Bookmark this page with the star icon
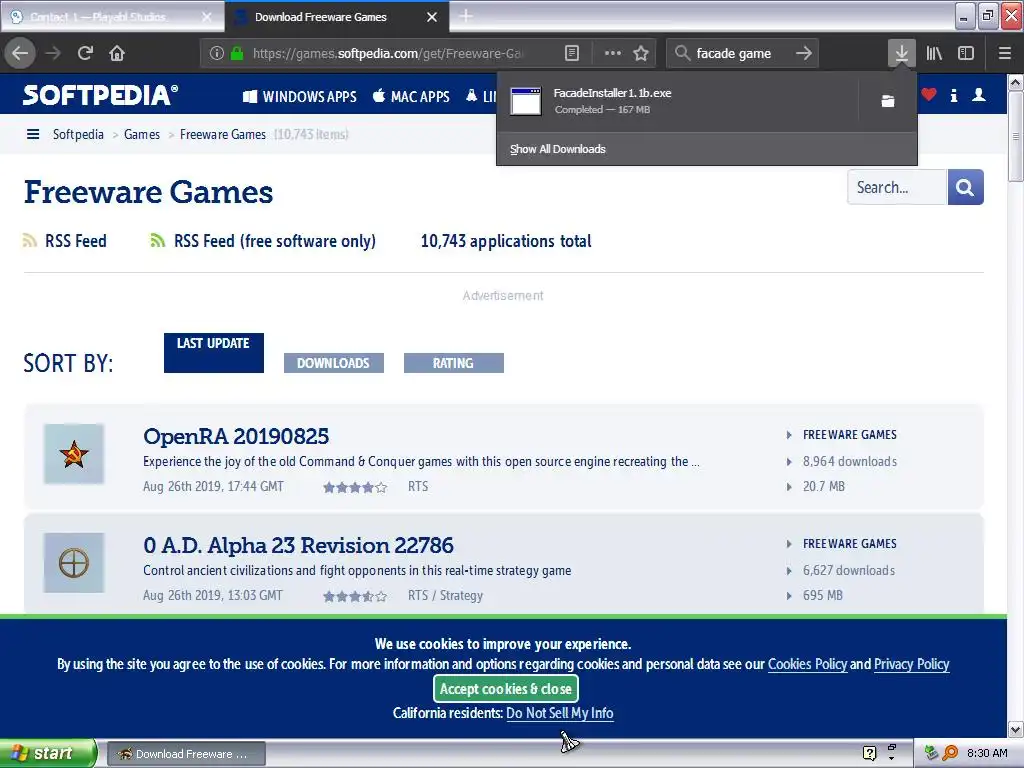 (x=641, y=53)
